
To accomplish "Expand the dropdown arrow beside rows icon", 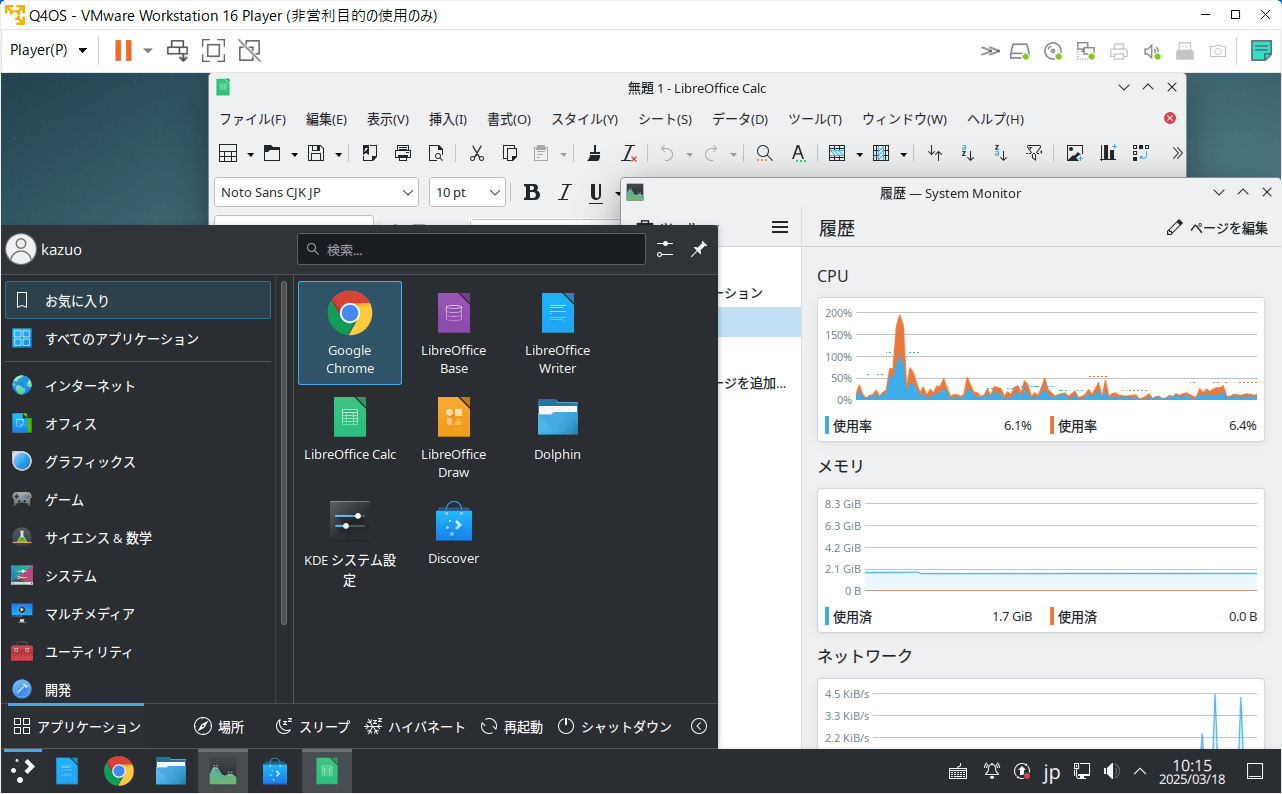I will click(x=860, y=154).
